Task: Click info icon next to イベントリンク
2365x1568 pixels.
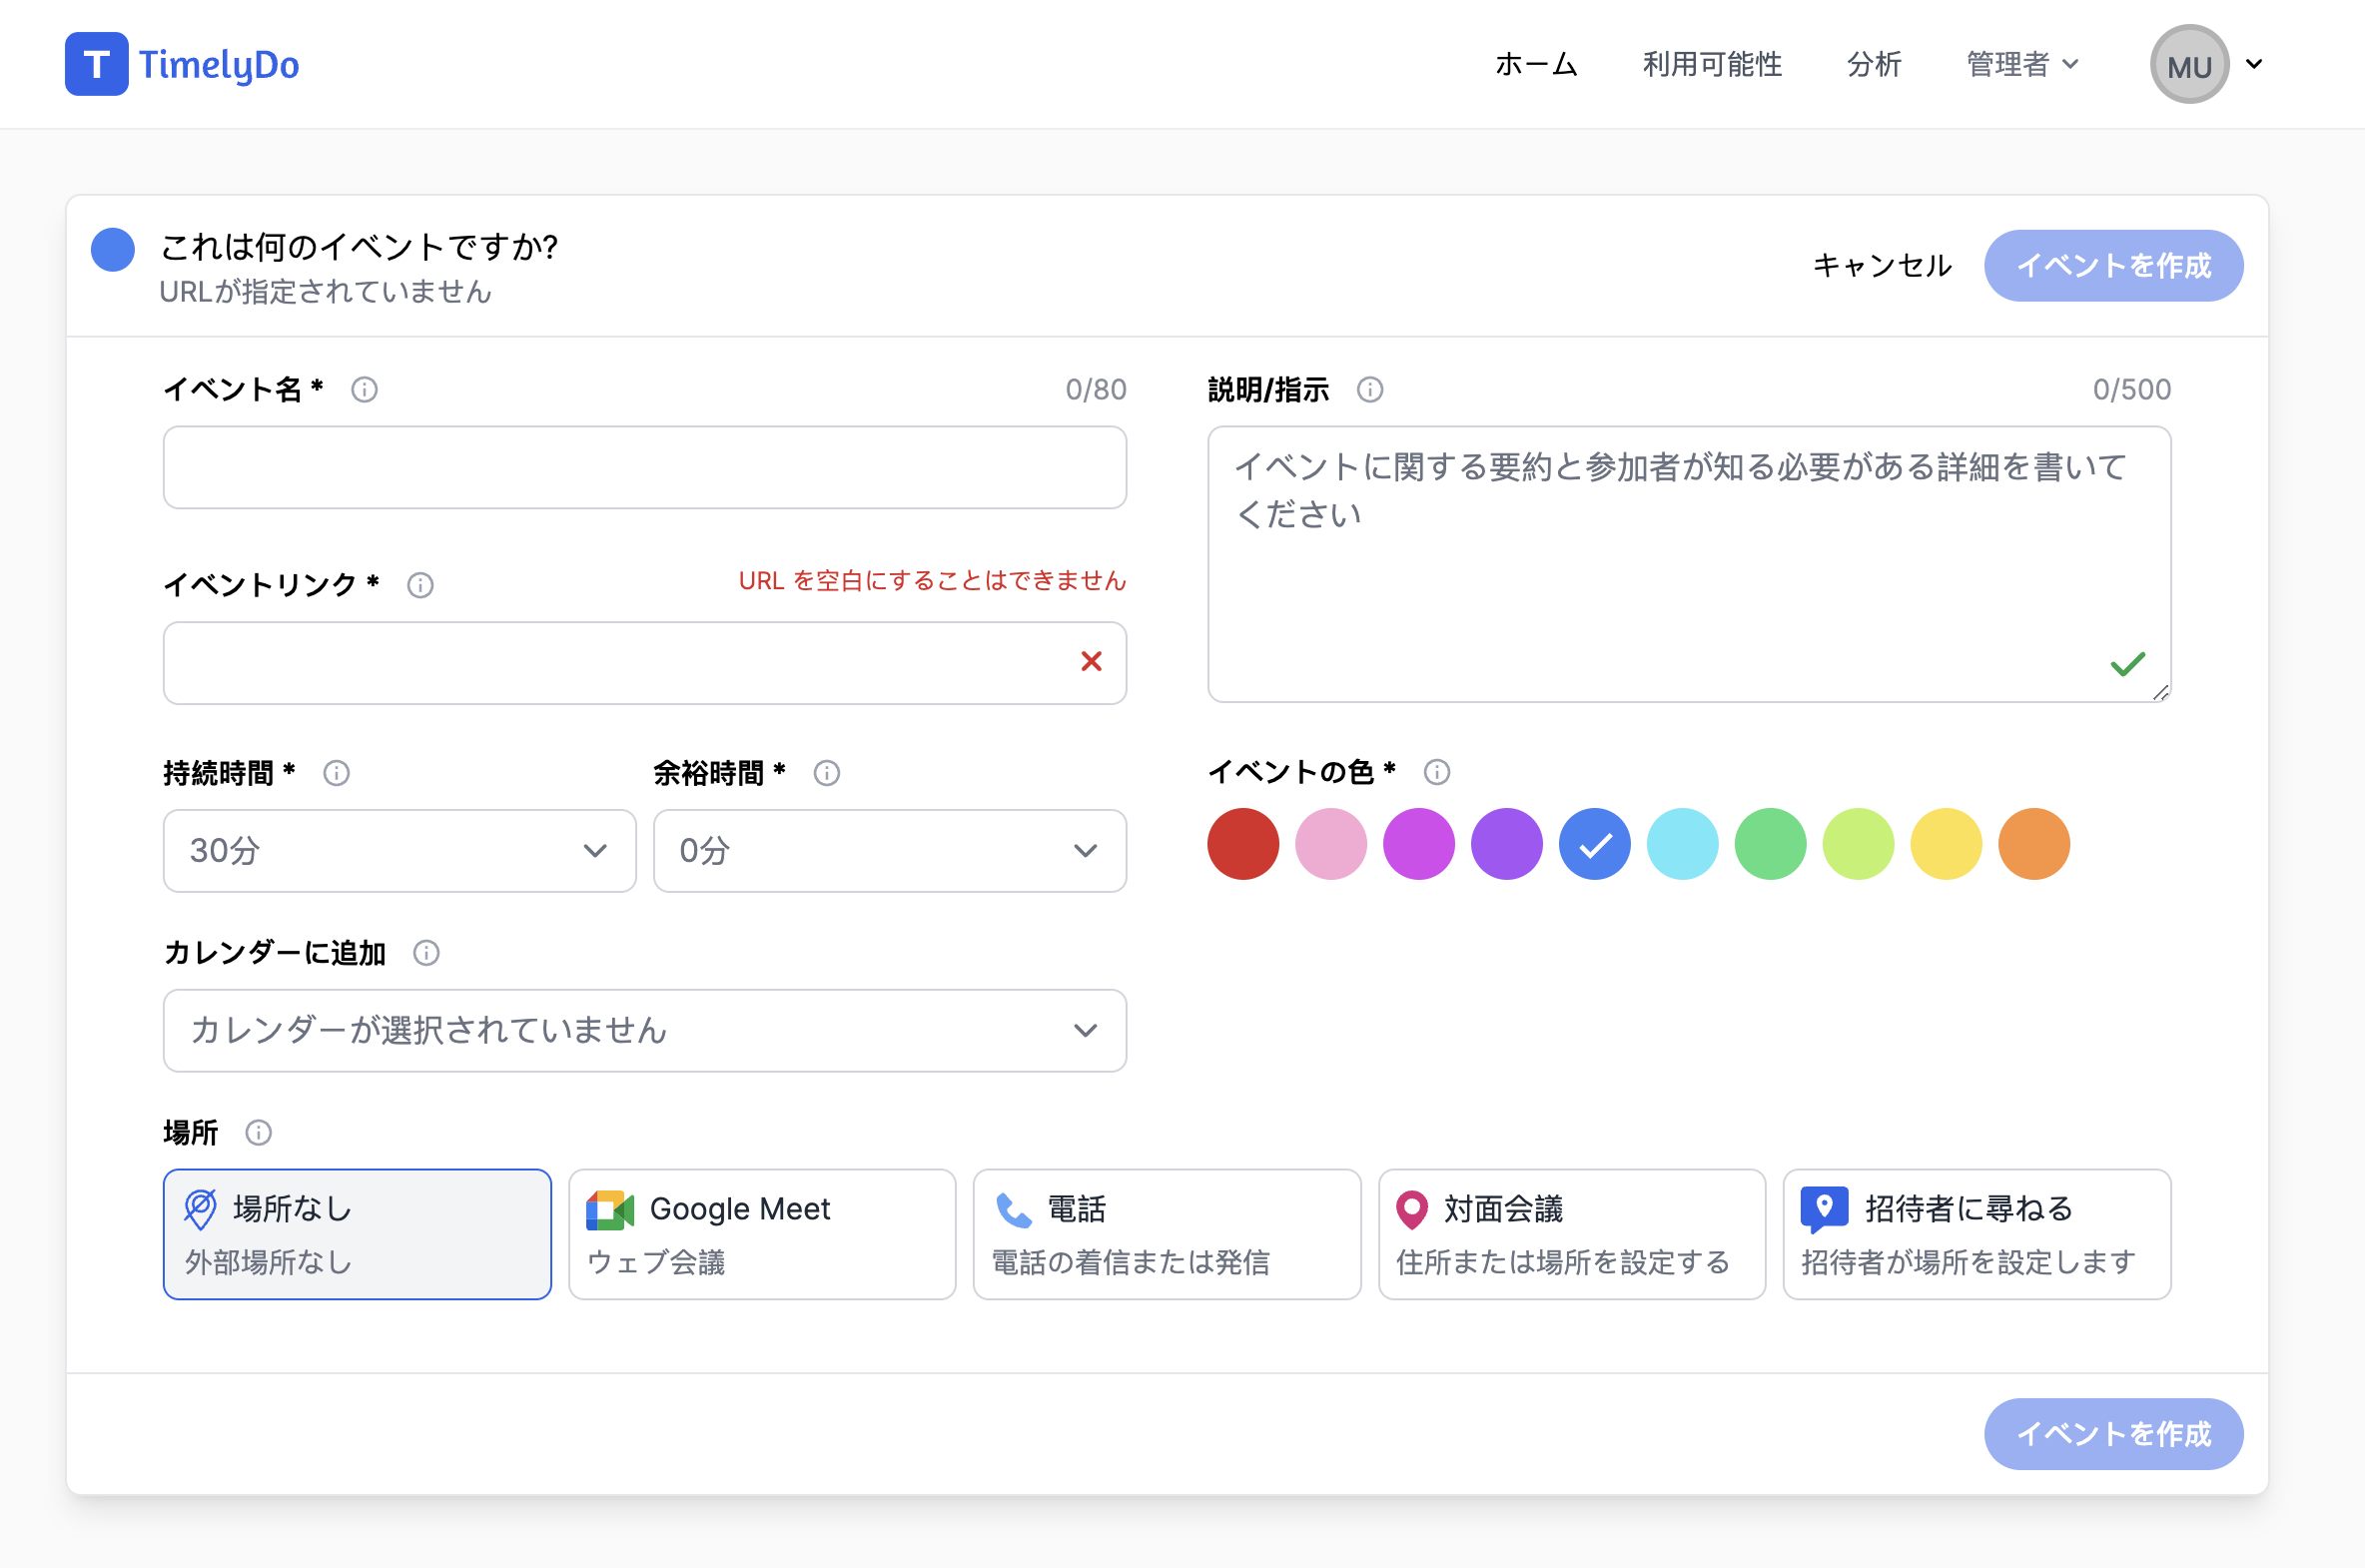Action: (420, 585)
